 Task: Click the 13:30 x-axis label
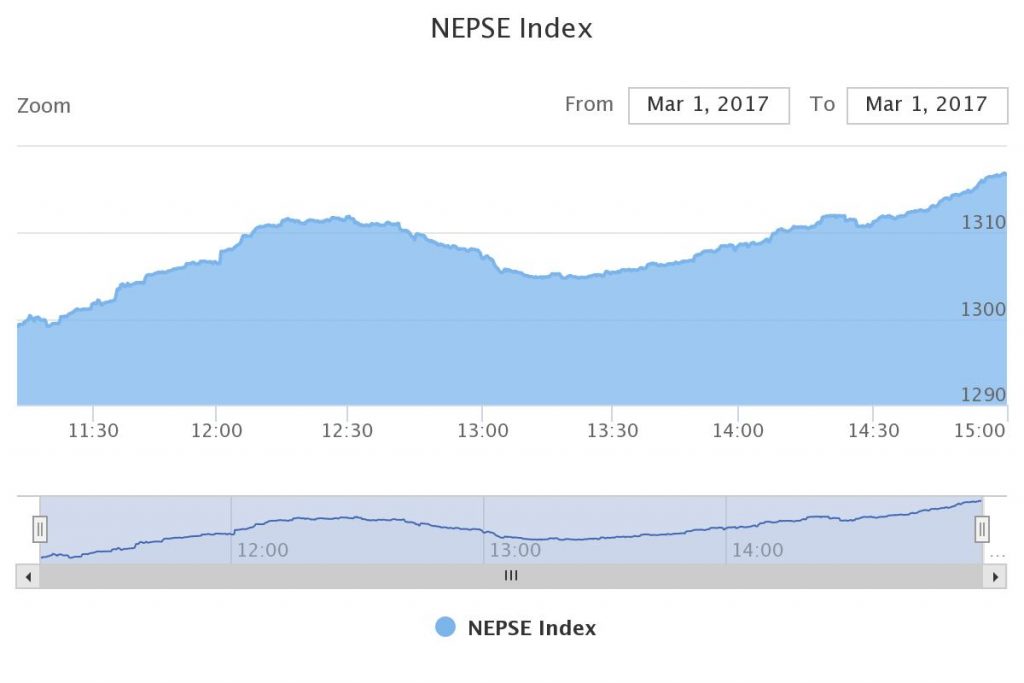[x=612, y=431]
